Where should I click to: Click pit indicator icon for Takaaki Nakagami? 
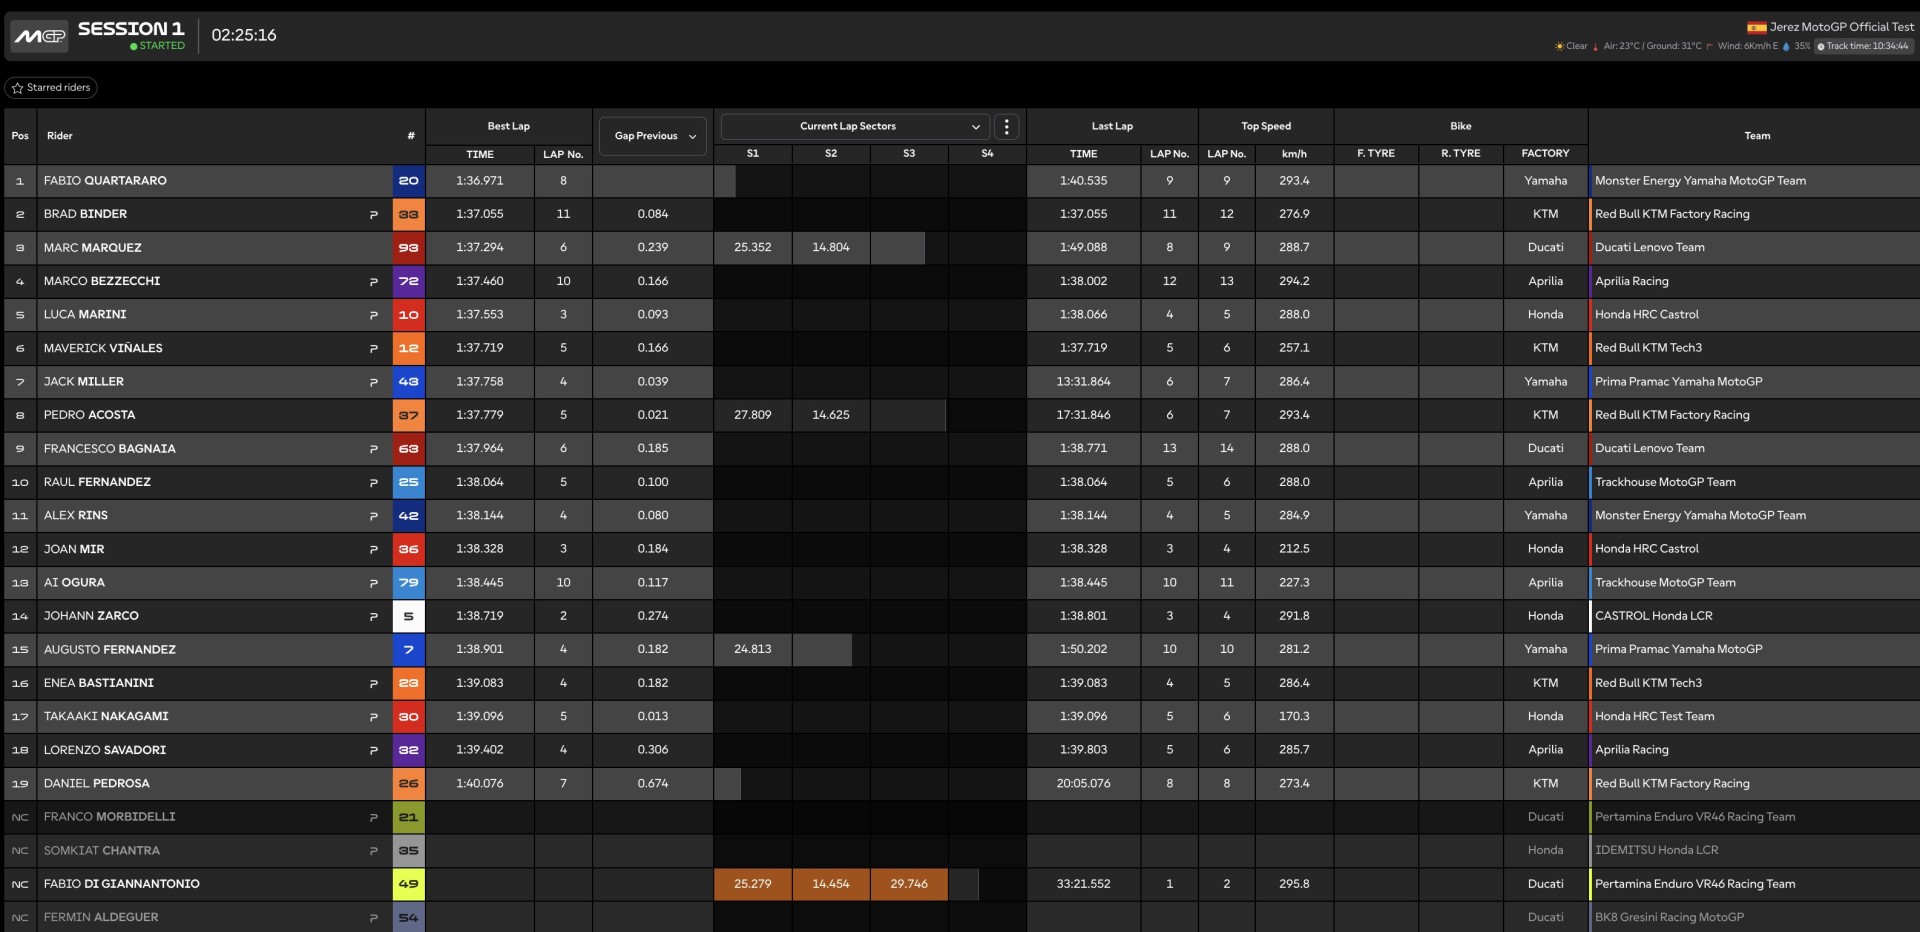374,717
